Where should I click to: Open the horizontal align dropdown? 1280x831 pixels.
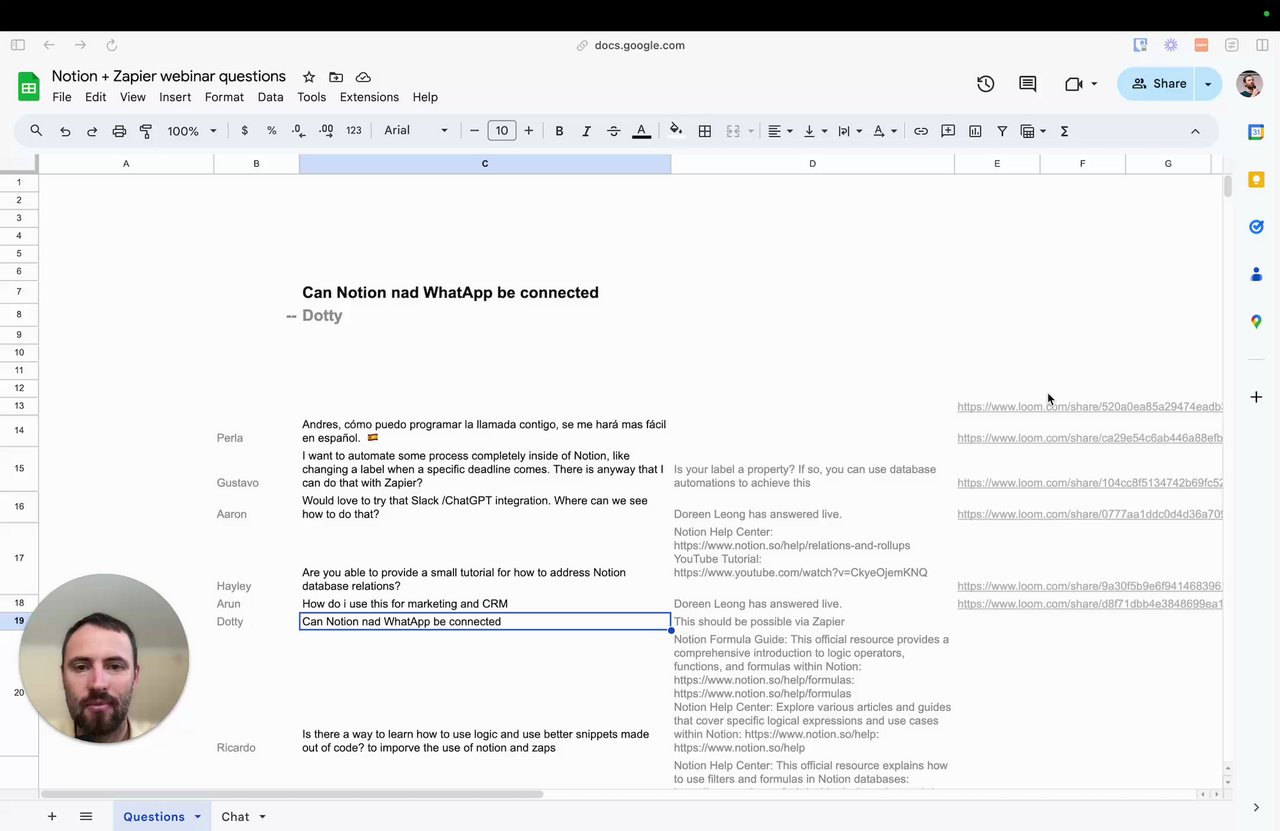coord(780,131)
